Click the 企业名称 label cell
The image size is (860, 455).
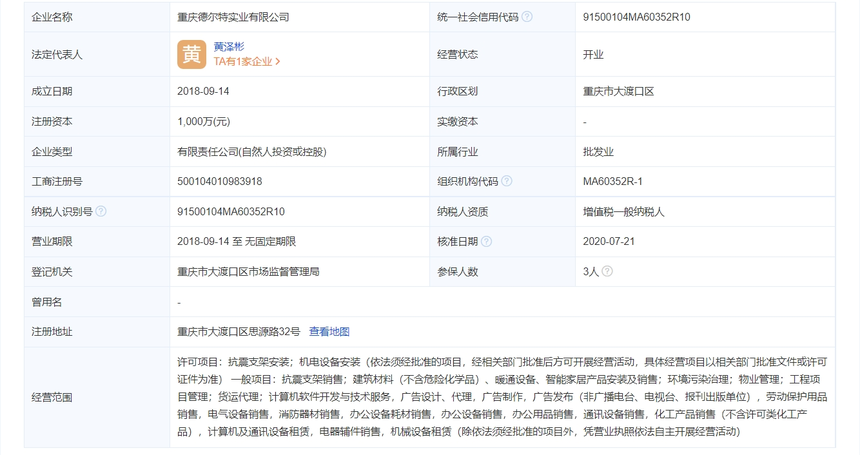(x=97, y=17)
